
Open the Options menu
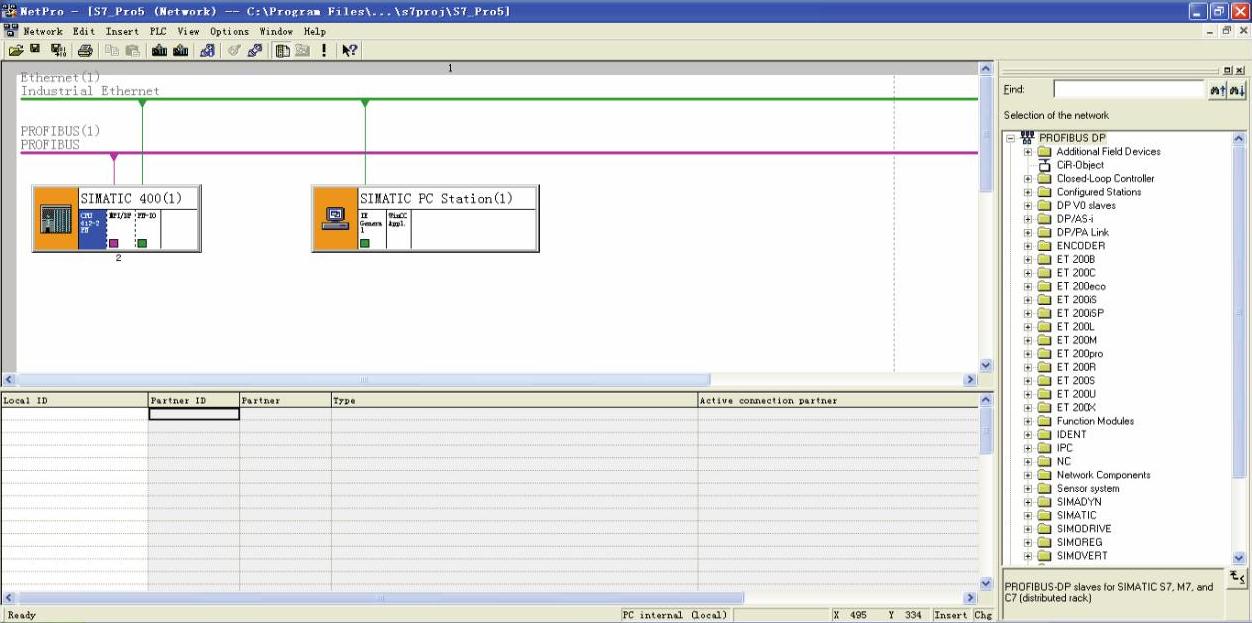(x=229, y=31)
